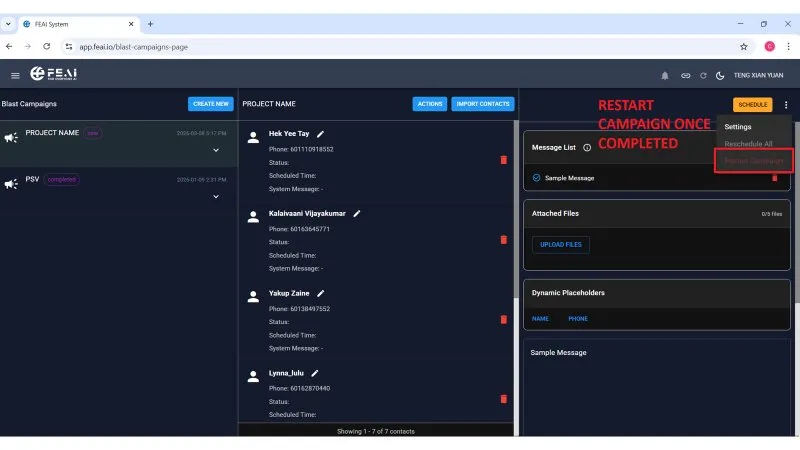Click Lynna_lulu's person avatar icon
Screen dimensions: 800x450
tap(253, 377)
